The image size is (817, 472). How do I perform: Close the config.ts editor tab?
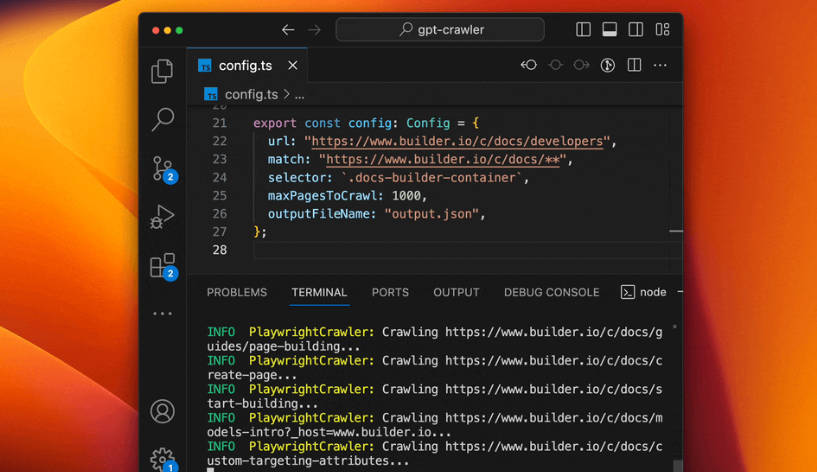tap(293, 66)
